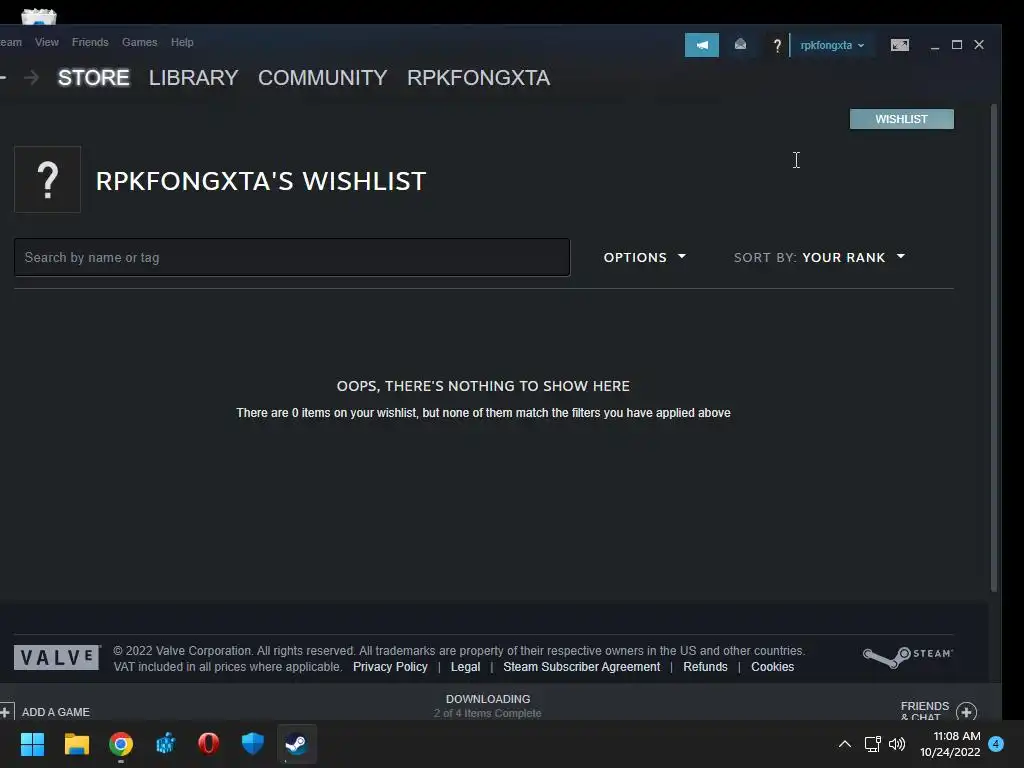Click the Add a Game plus icon

(6, 711)
